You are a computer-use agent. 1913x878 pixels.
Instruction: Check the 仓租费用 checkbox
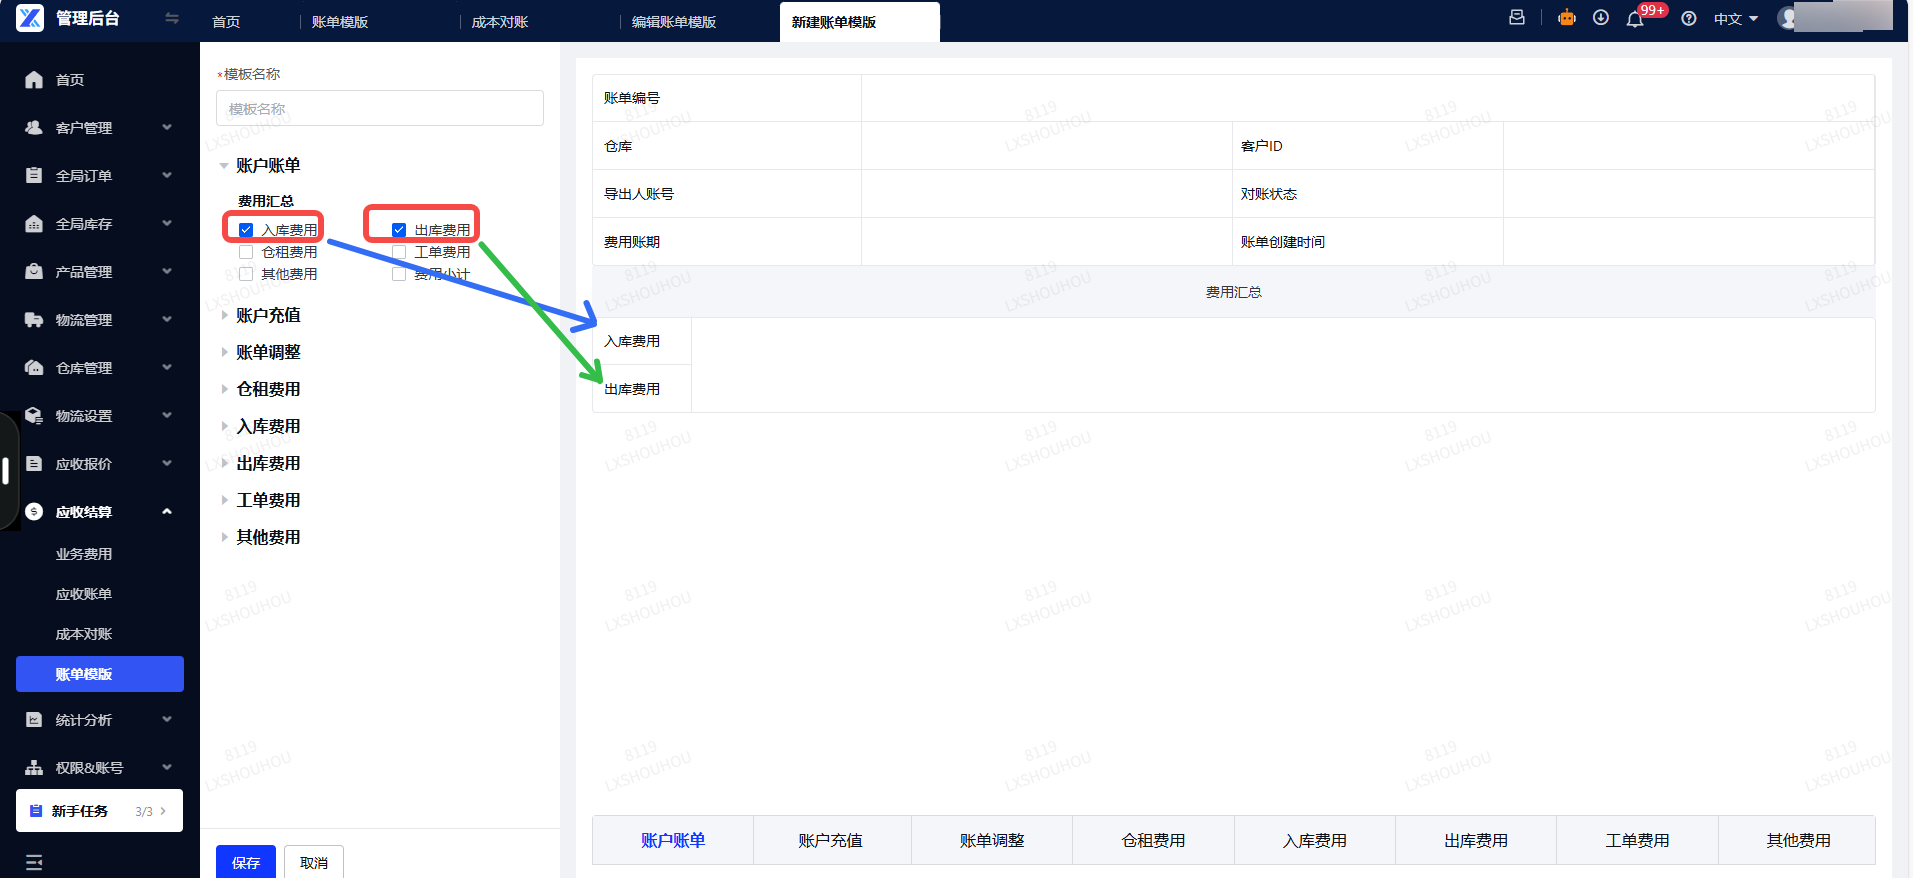click(246, 252)
